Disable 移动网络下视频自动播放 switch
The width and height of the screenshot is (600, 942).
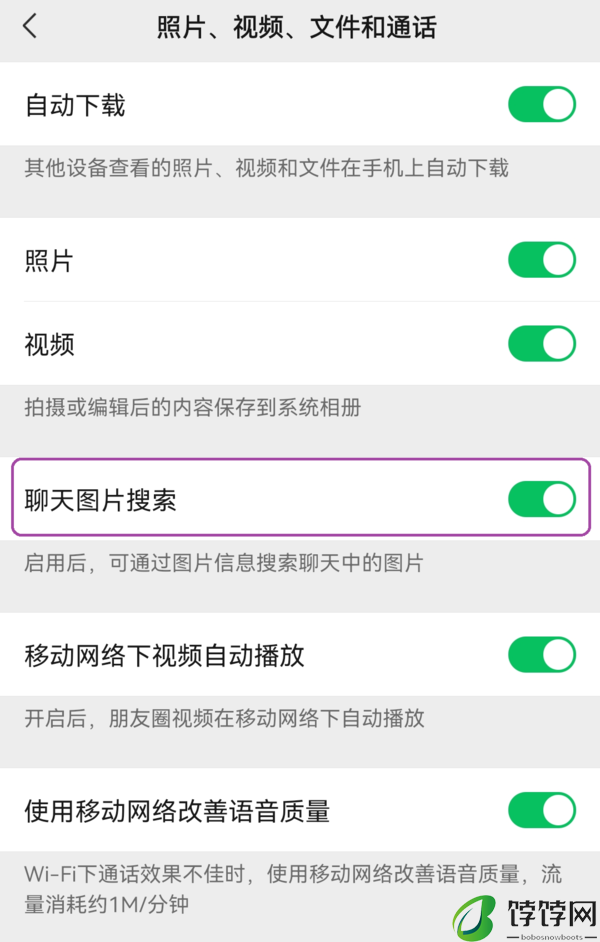(x=542, y=655)
